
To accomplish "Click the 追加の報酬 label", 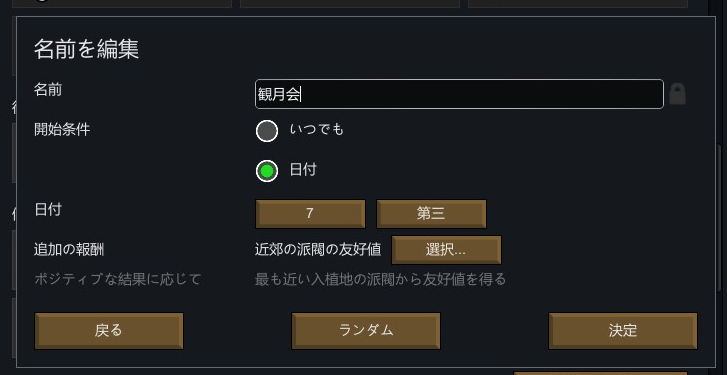I will (69, 250).
